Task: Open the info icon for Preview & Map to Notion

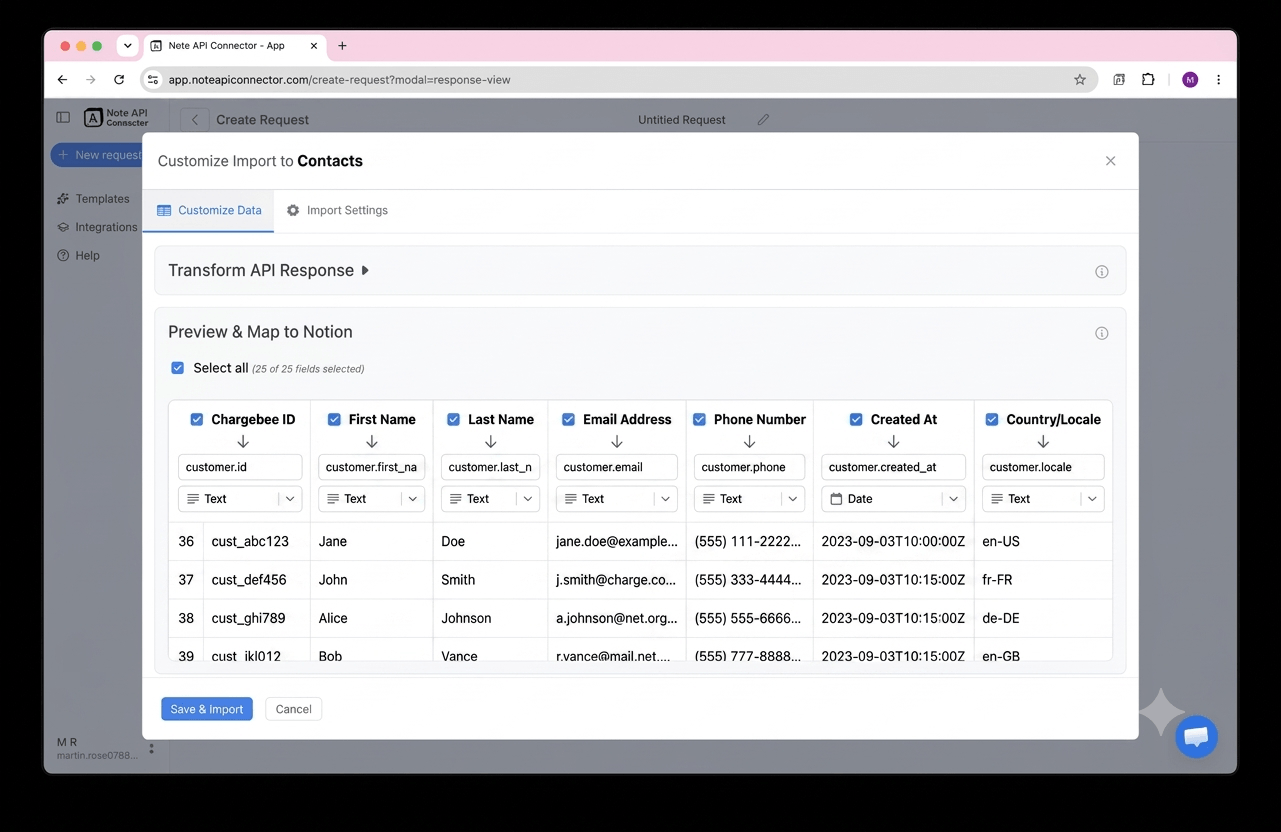Action: 1101,333
